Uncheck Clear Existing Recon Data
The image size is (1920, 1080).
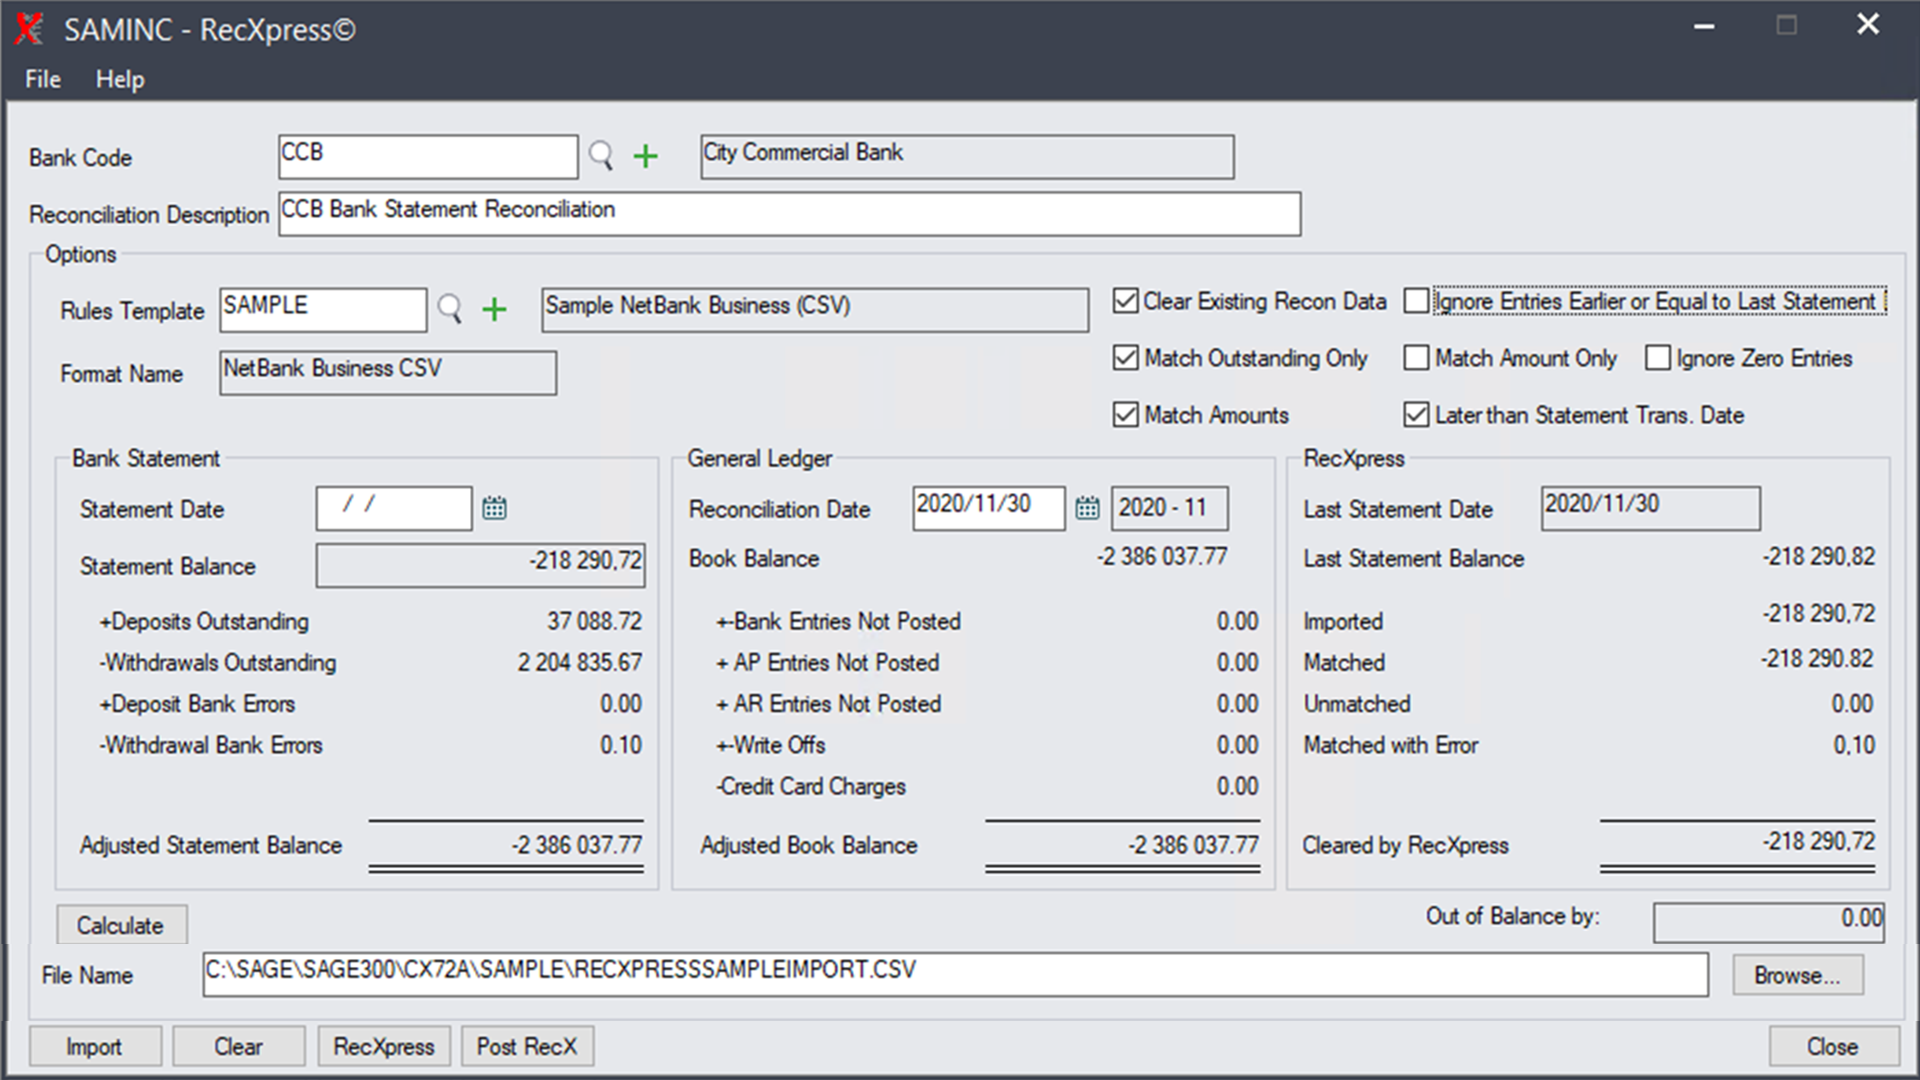1126,301
